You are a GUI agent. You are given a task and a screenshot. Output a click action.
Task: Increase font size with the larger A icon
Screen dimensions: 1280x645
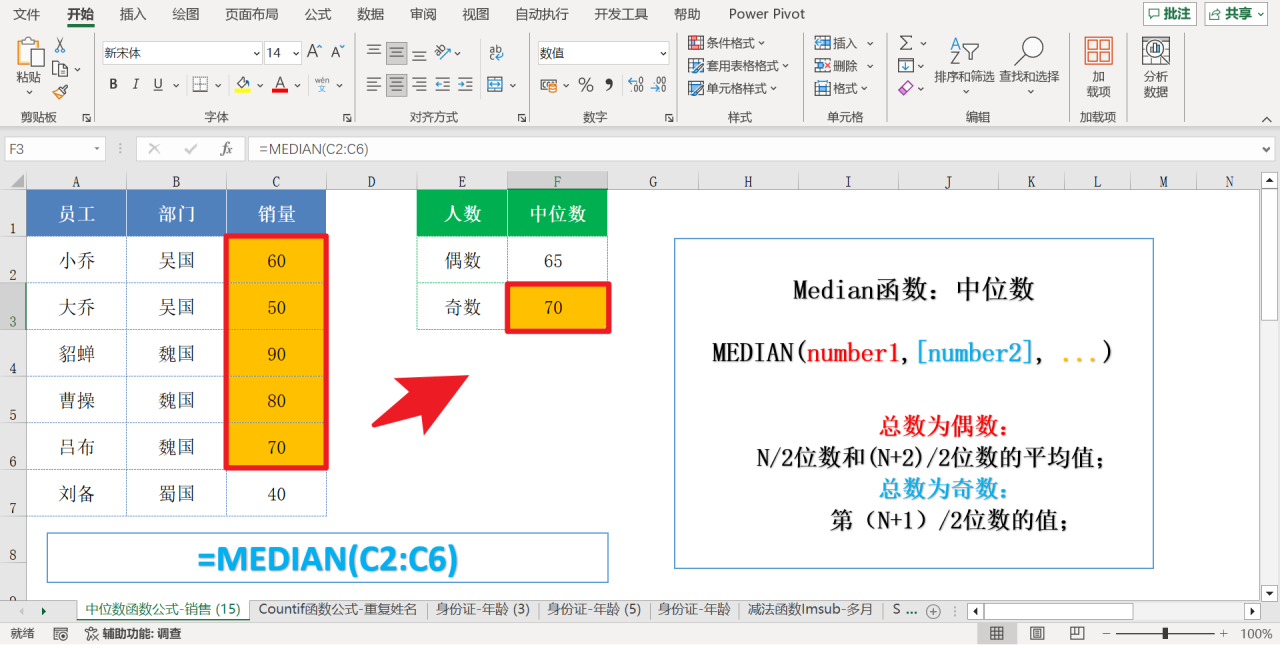click(314, 52)
